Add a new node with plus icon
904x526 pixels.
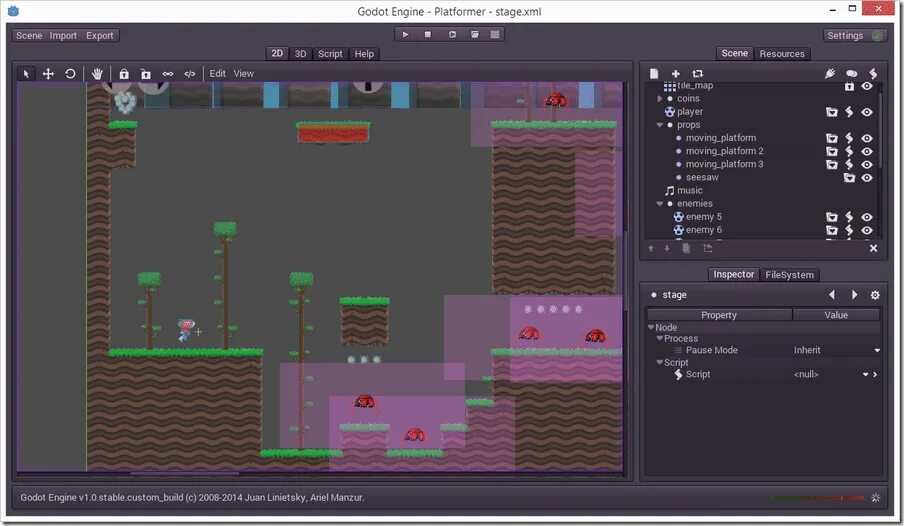click(676, 74)
